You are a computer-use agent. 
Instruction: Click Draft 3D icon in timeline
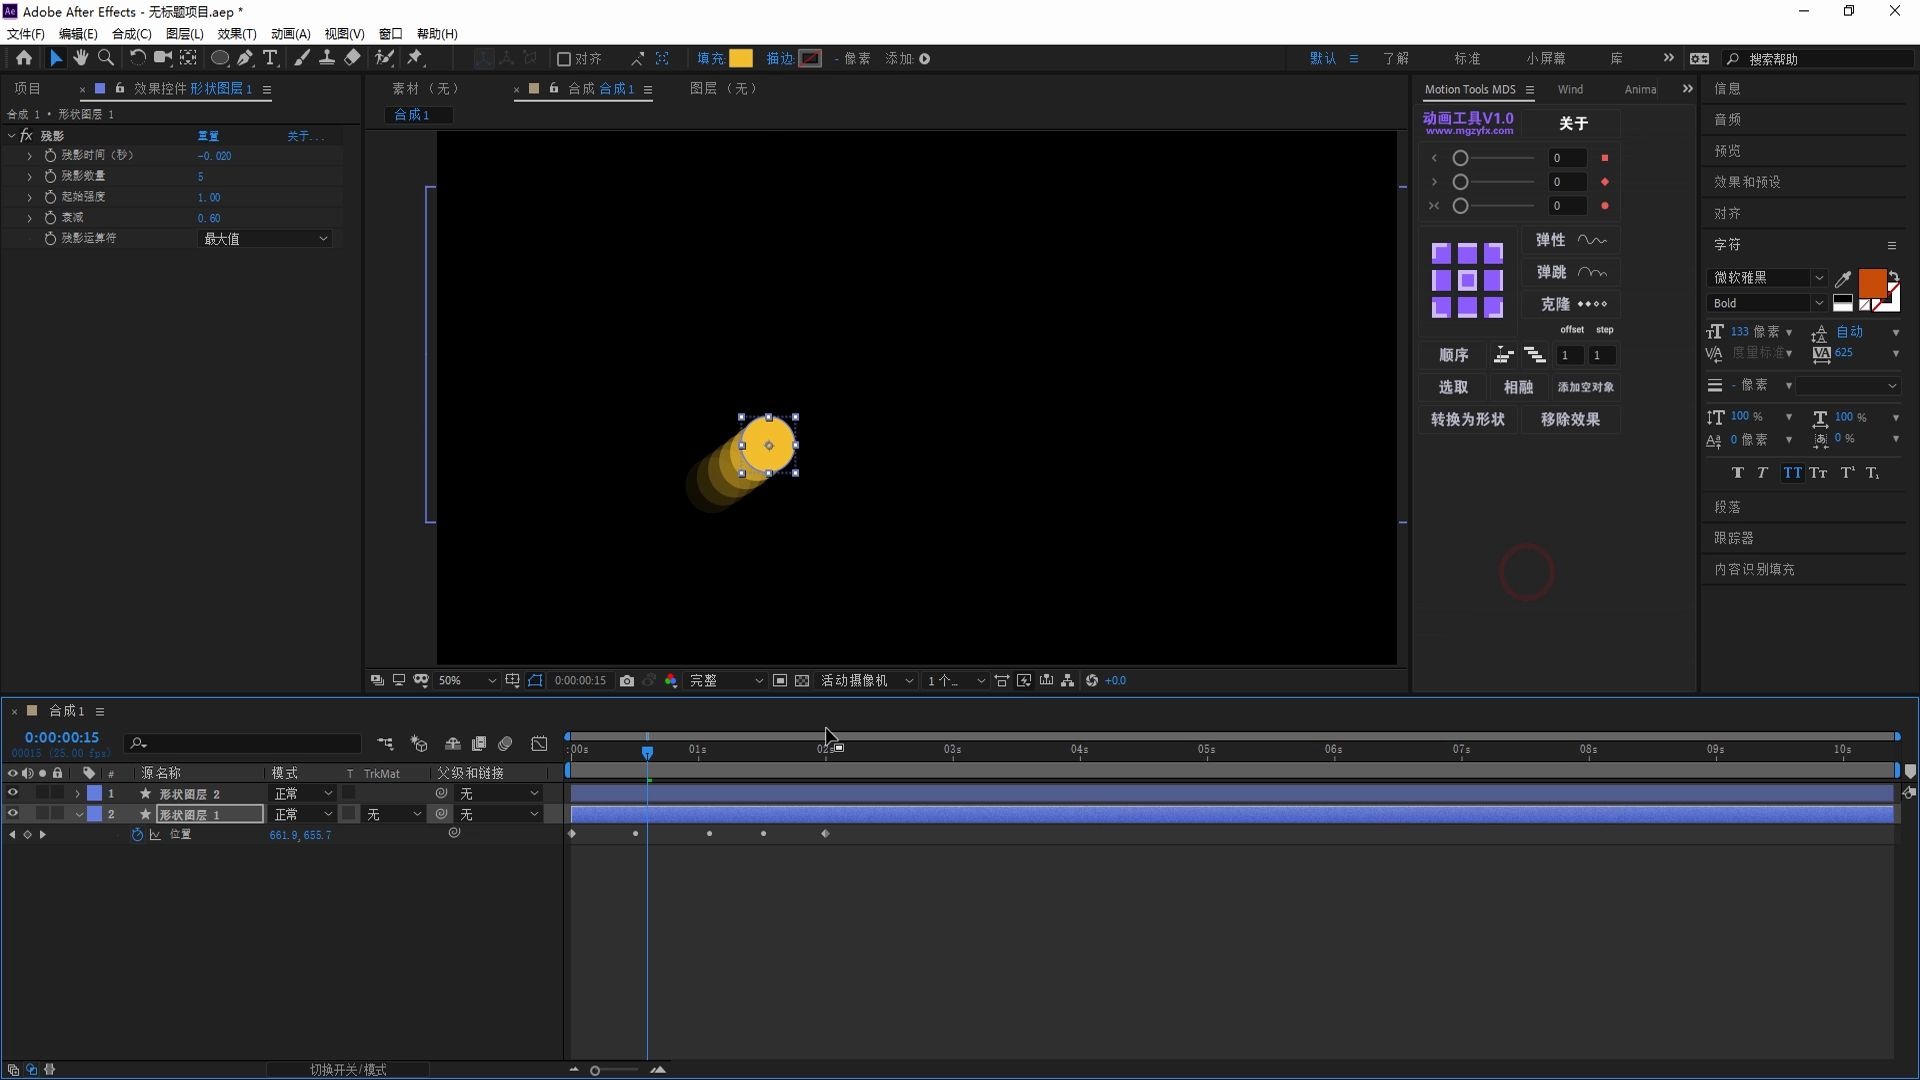419,744
